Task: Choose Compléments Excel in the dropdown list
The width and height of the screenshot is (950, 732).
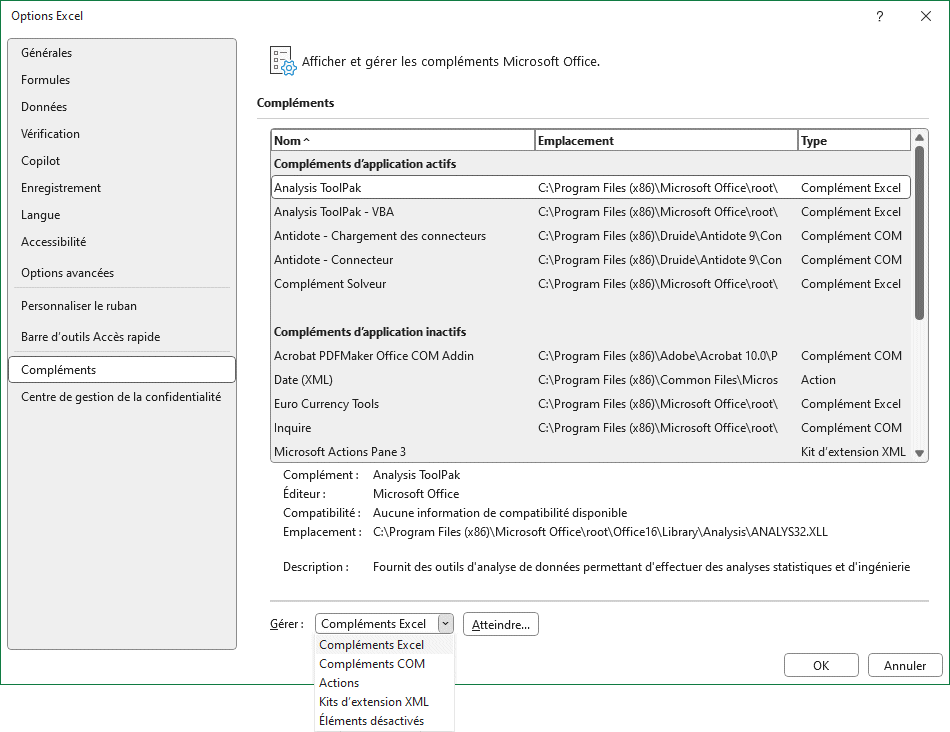Action: point(385,645)
